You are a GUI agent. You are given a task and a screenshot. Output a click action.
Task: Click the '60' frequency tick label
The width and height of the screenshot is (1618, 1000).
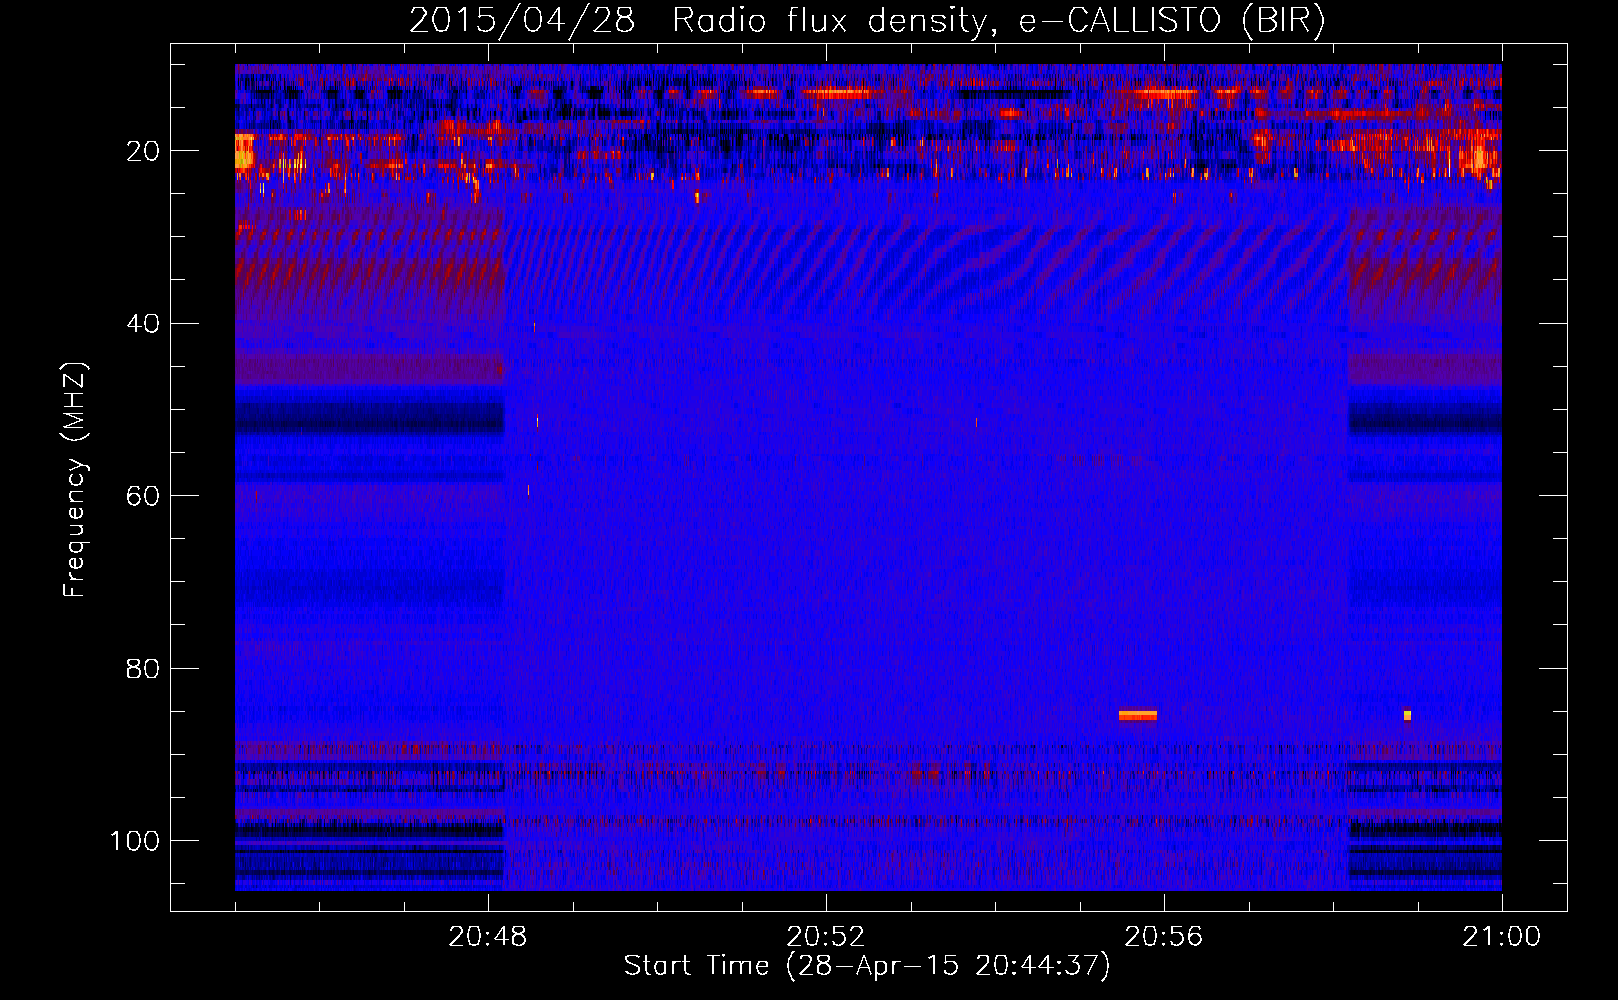coord(143,496)
